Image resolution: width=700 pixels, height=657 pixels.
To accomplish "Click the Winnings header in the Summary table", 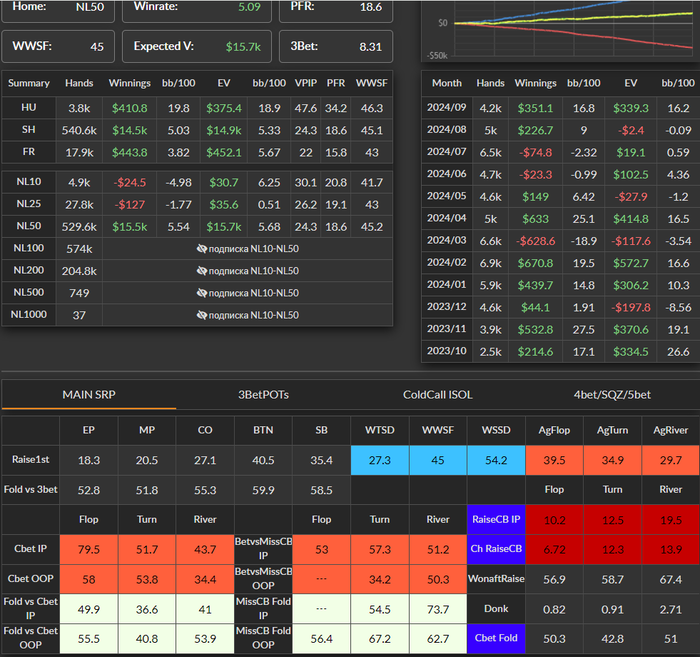I will coord(129,83).
